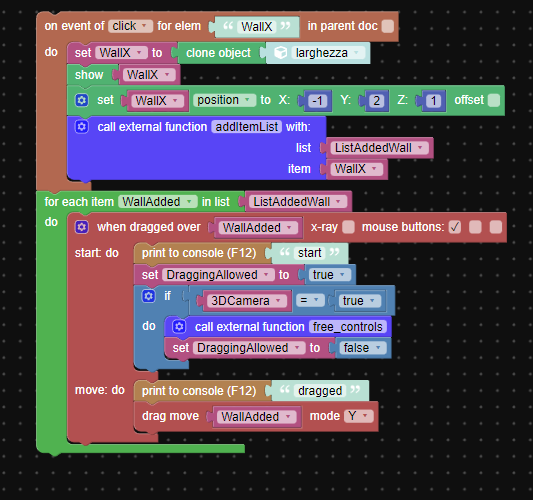Open gear settings on set position block
Viewport: 533px width, 500px height.
click(82, 100)
